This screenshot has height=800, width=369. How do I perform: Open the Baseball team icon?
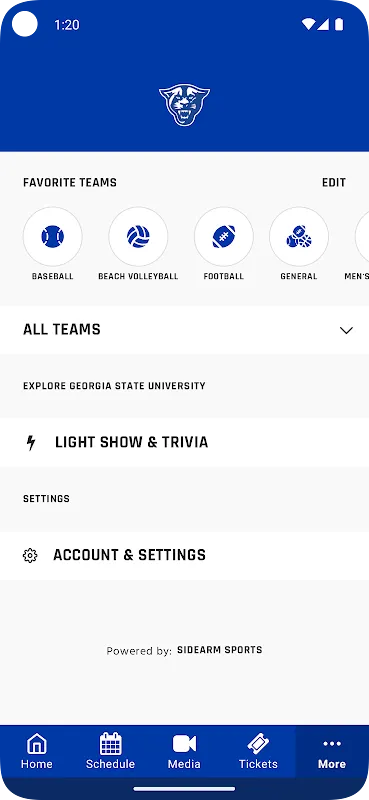53,237
